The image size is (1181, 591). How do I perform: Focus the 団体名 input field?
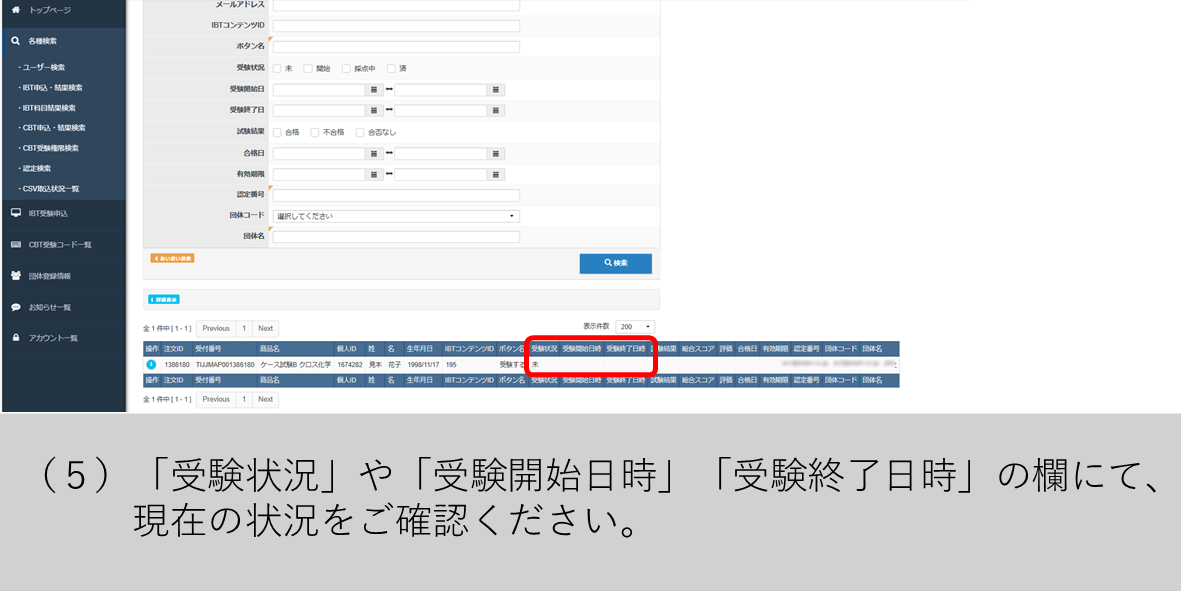click(396, 237)
